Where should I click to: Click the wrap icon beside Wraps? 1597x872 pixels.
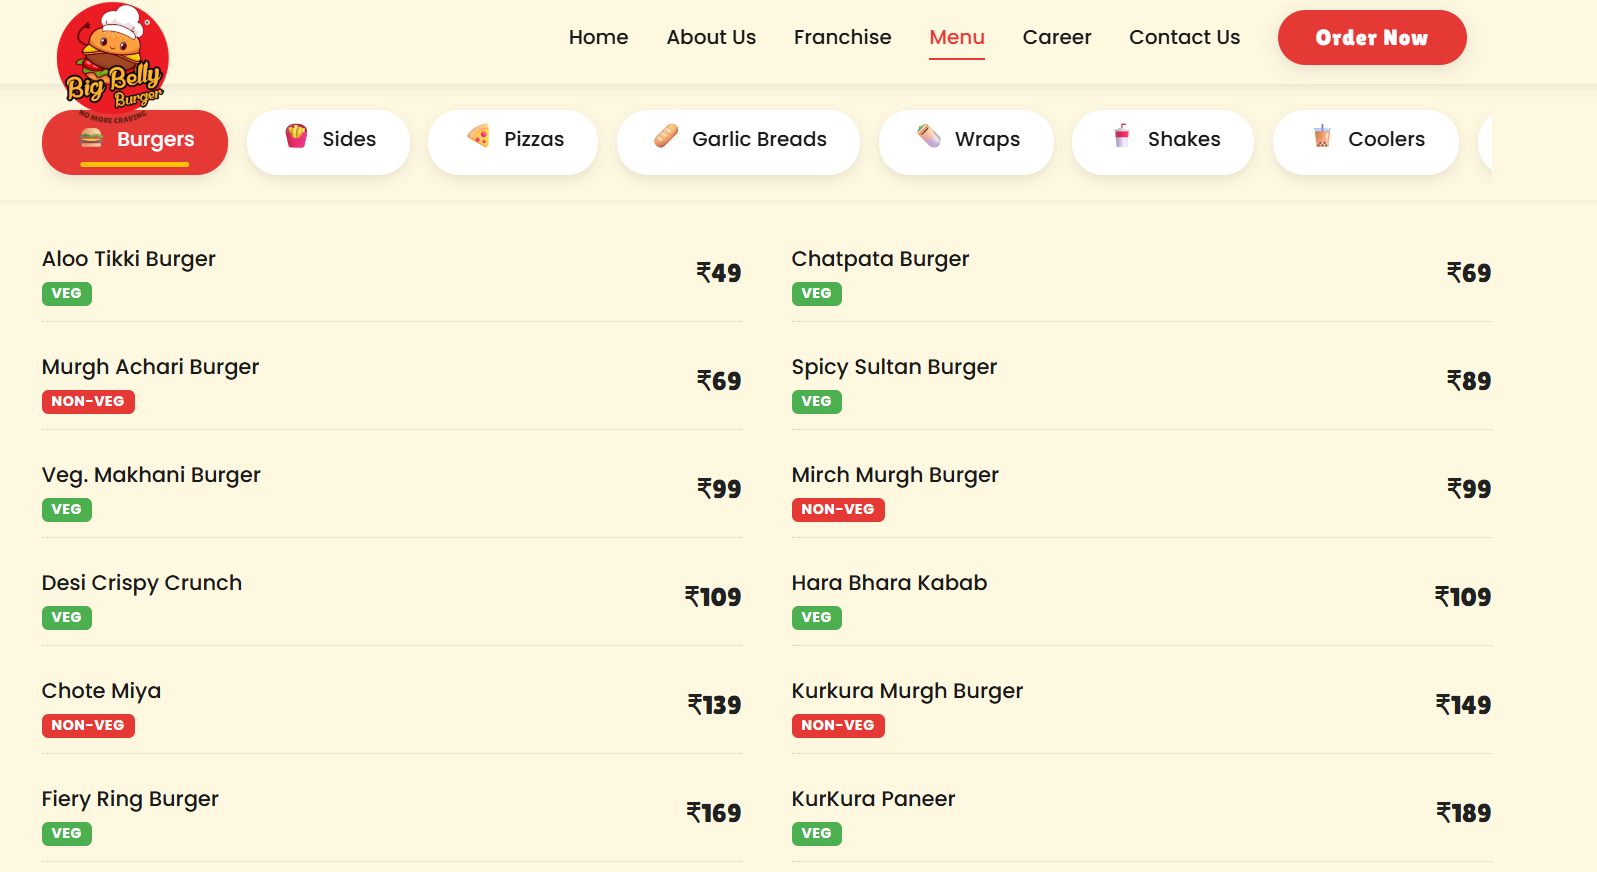point(929,136)
